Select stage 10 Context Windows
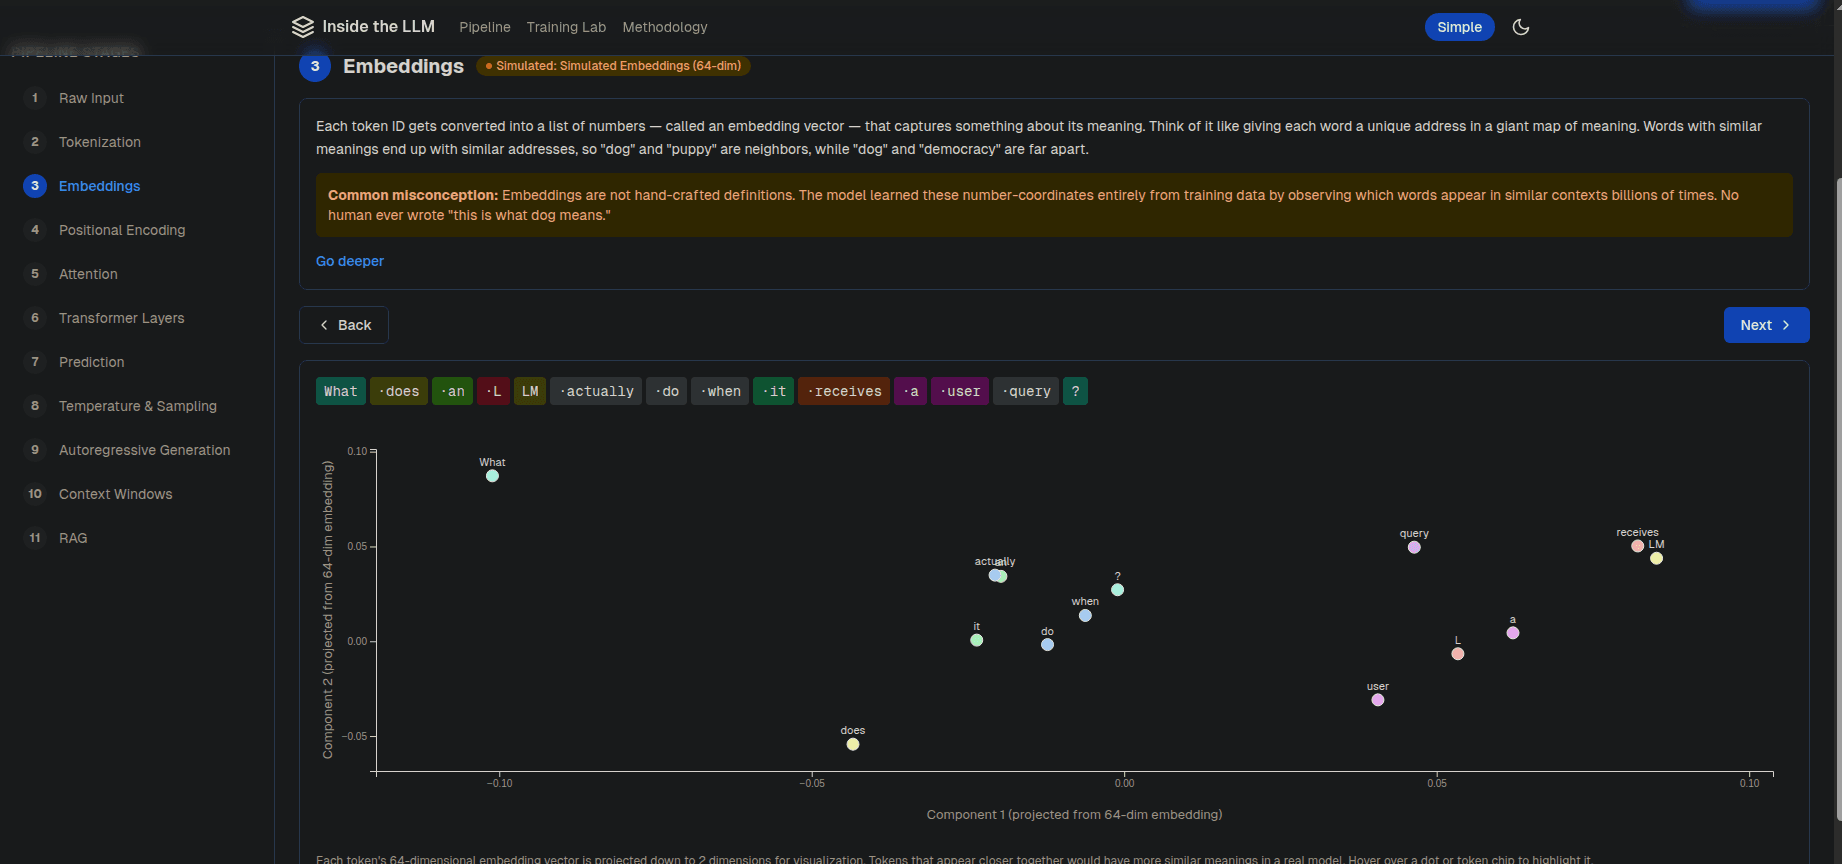The width and height of the screenshot is (1842, 864). (137, 494)
